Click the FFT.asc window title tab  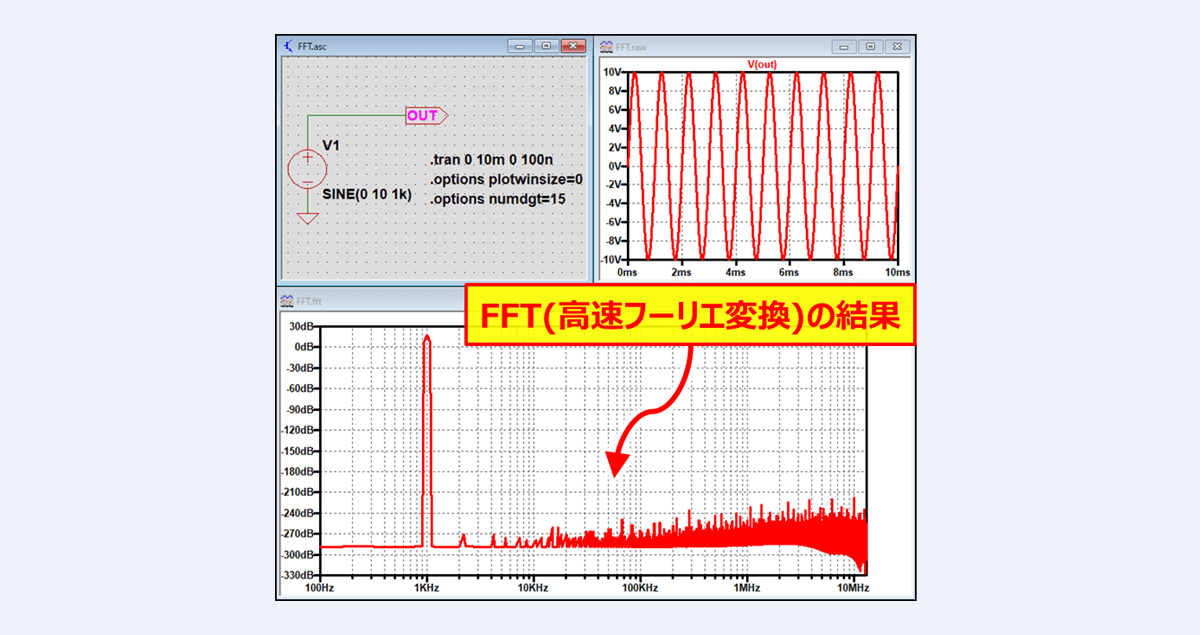click(310, 45)
